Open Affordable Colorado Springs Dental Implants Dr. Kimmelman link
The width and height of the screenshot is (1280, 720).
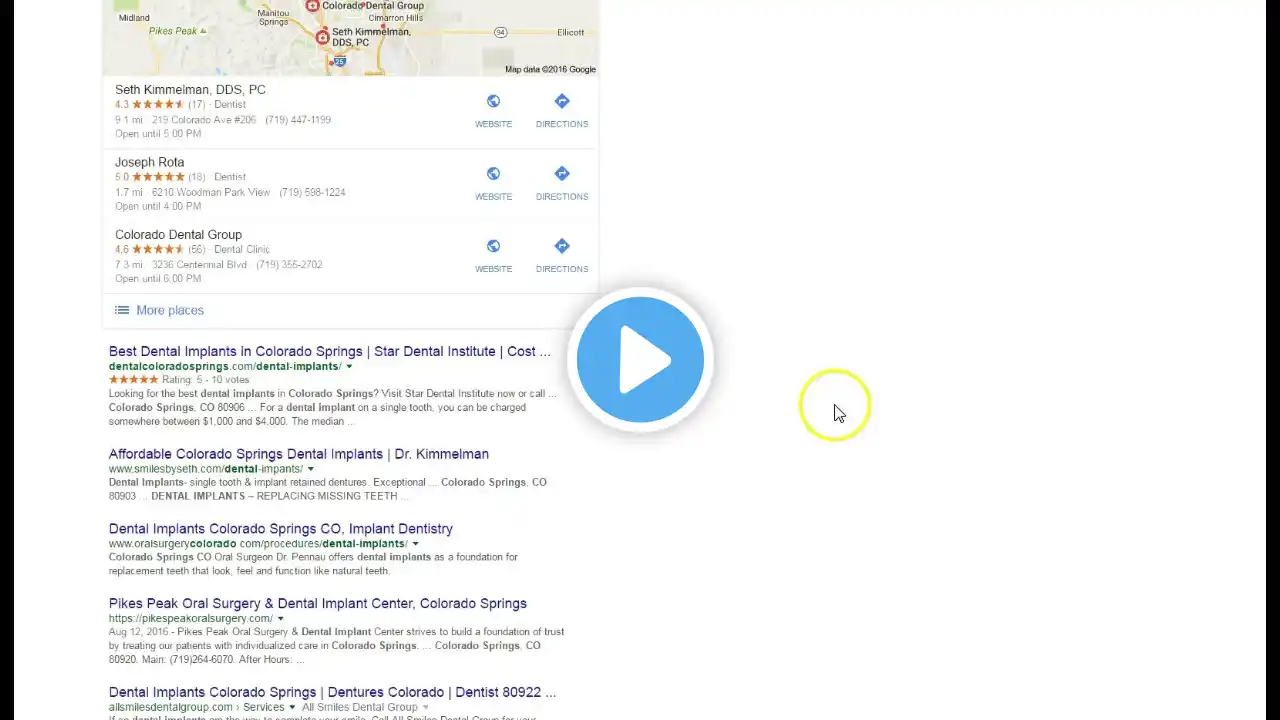(299, 454)
